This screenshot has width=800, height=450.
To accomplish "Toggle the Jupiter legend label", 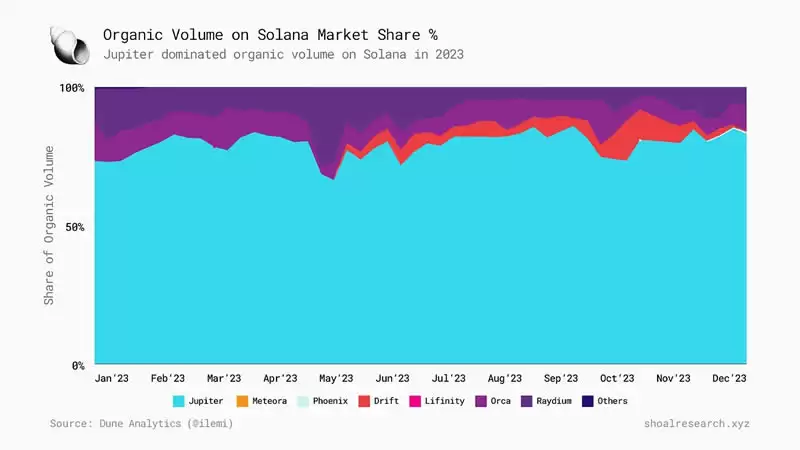I will tap(206, 401).
